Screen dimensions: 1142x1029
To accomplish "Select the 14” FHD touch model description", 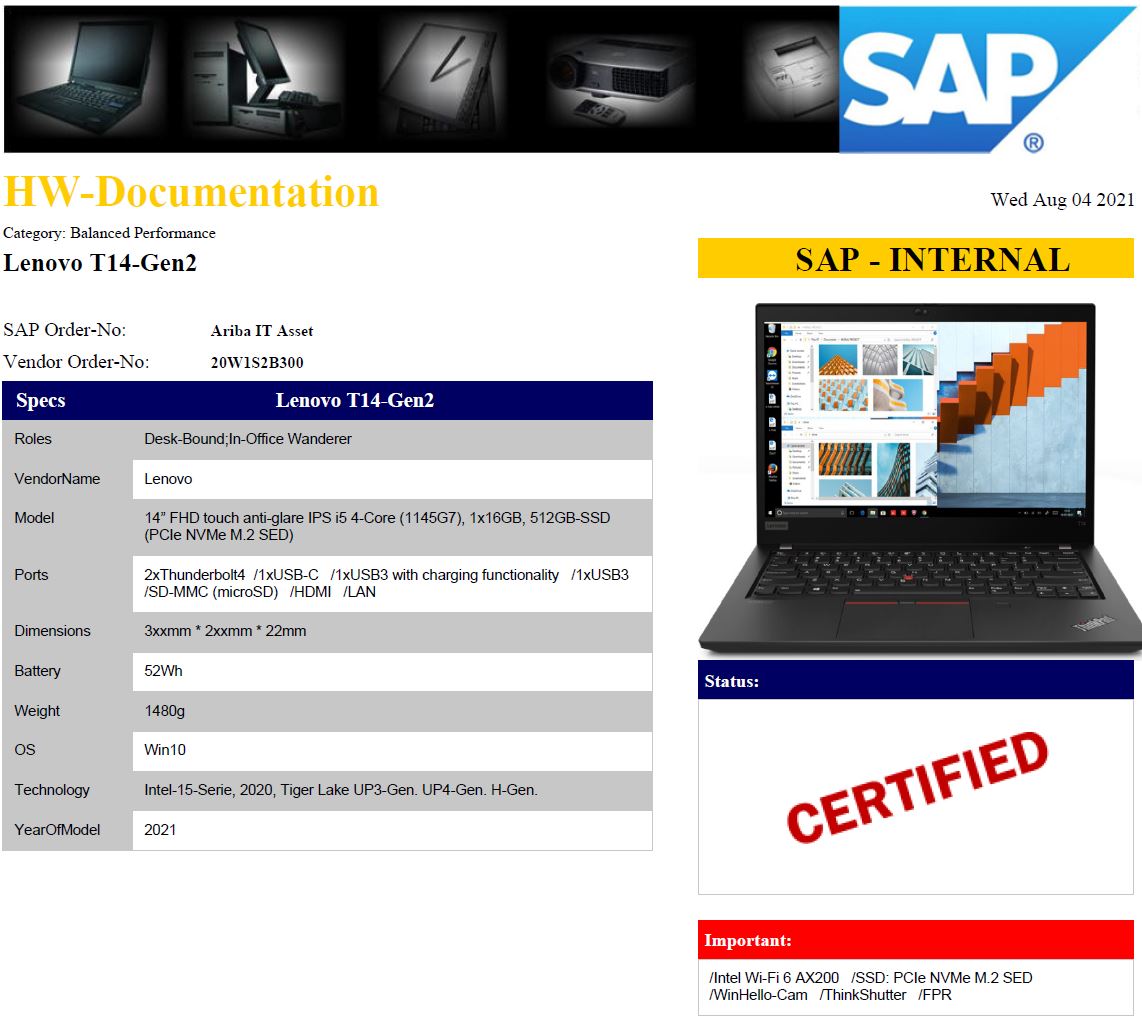I will 377,527.
